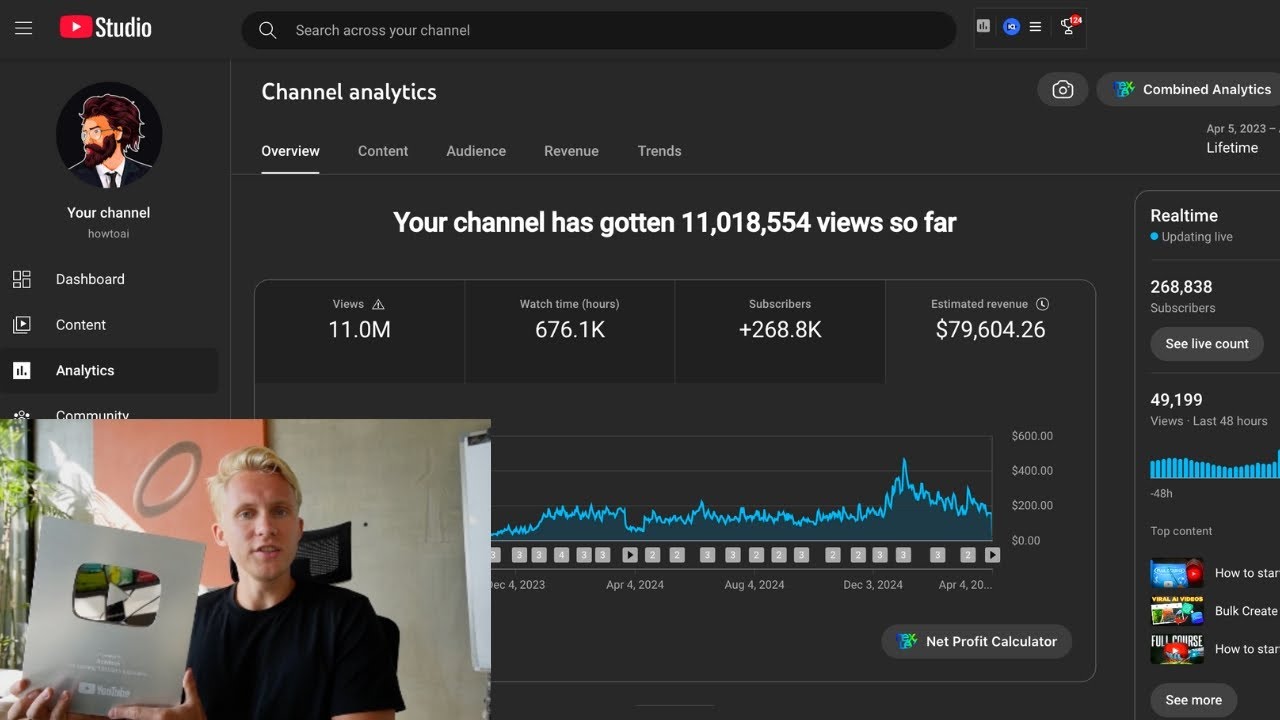Switch to the Trends tab
Viewport: 1280px width, 720px height.
[659, 151]
